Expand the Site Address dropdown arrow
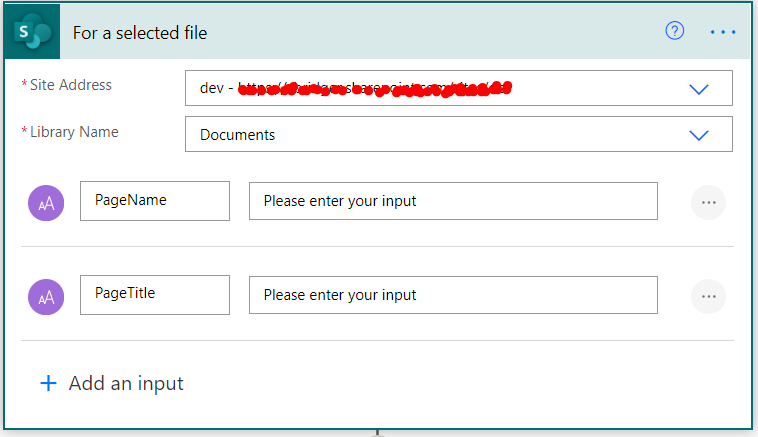The width and height of the screenshot is (758, 437). [x=699, y=89]
